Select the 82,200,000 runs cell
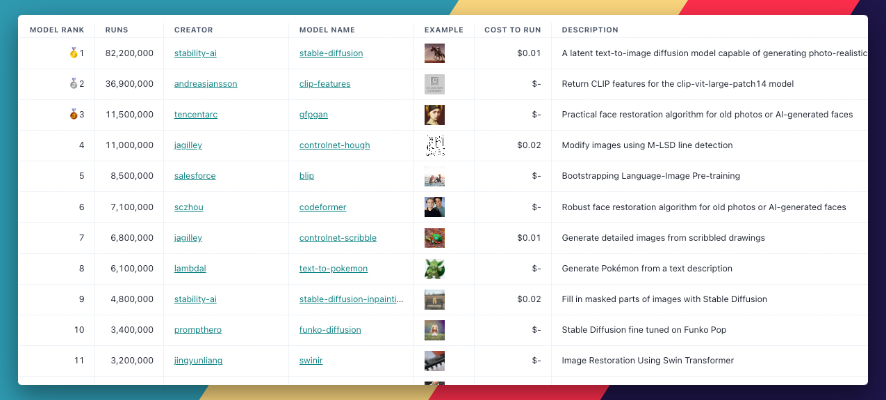The height and width of the screenshot is (400, 886). point(129,53)
